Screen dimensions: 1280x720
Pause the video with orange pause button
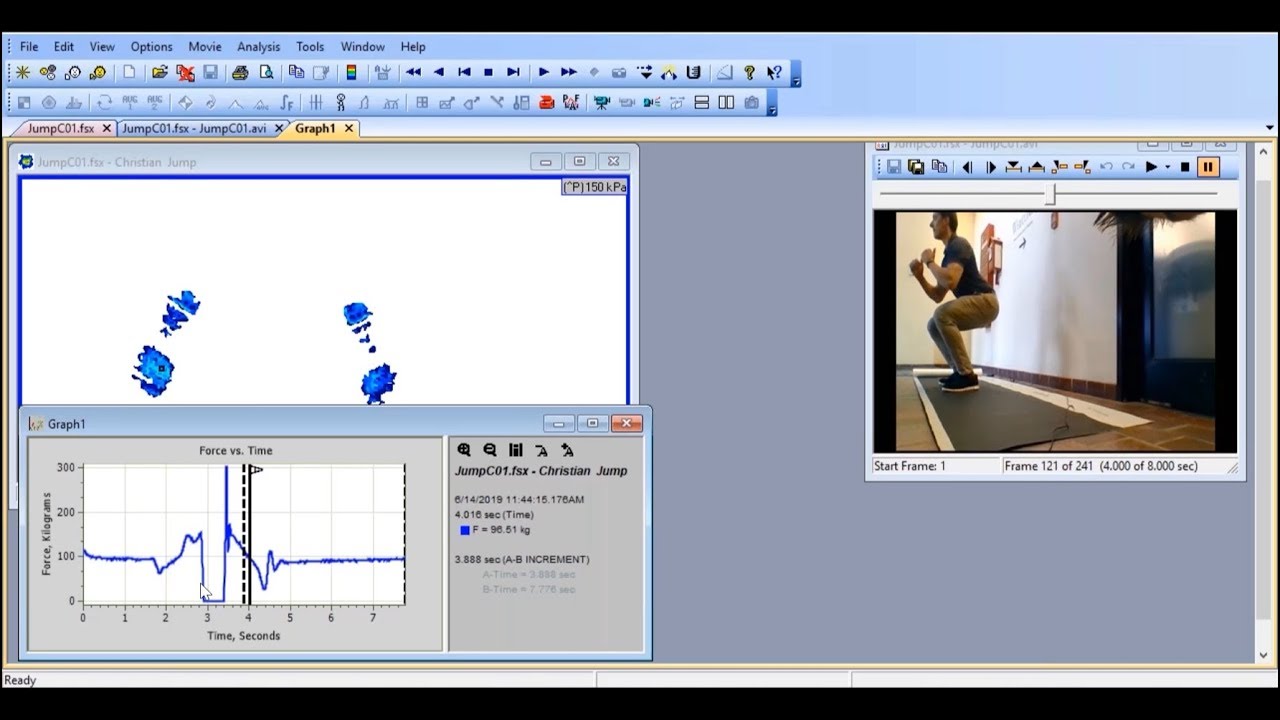tap(1207, 167)
